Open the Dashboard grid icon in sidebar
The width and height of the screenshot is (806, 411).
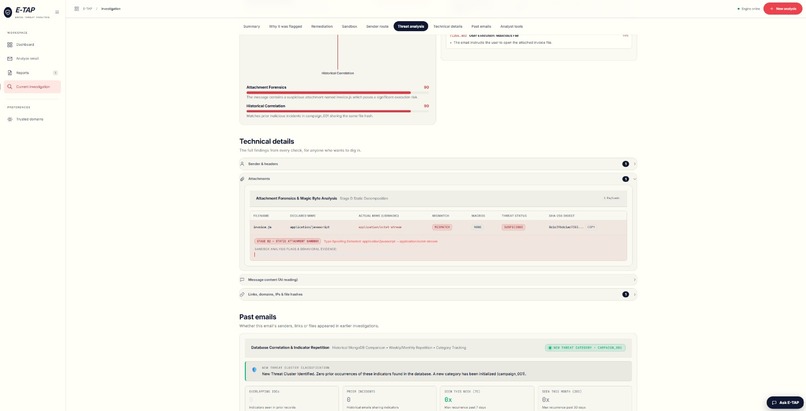tap(10, 45)
